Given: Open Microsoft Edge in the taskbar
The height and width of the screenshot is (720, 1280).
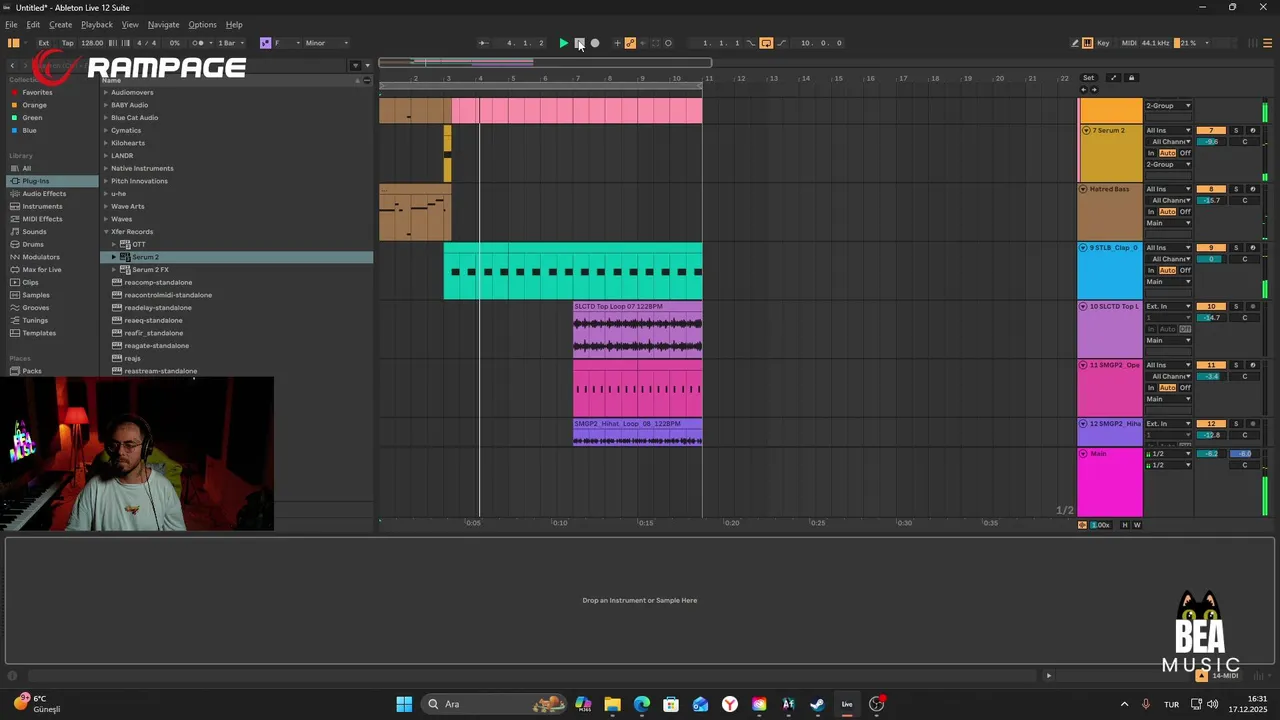Looking at the screenshot, I should (x=642, y=704).
